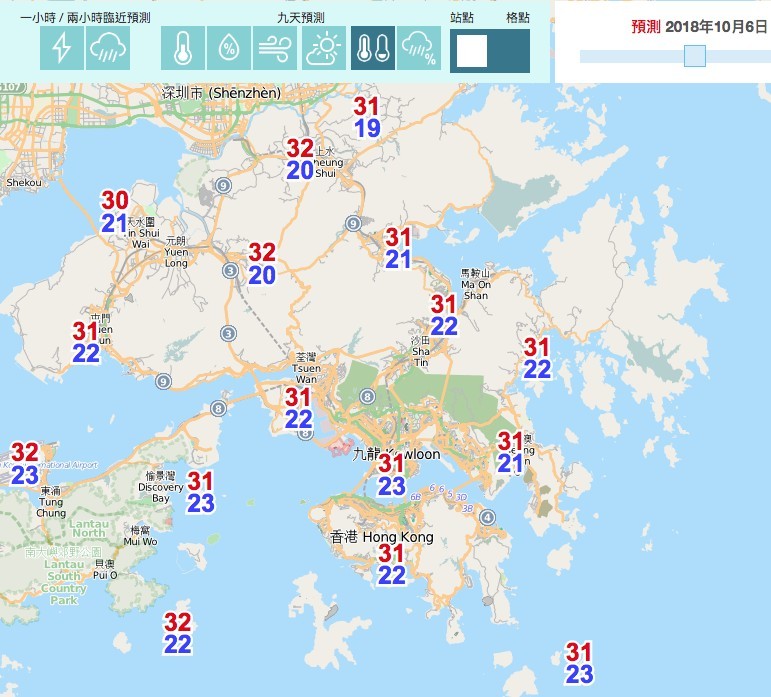Open the lightning nowcast layer

62,48
